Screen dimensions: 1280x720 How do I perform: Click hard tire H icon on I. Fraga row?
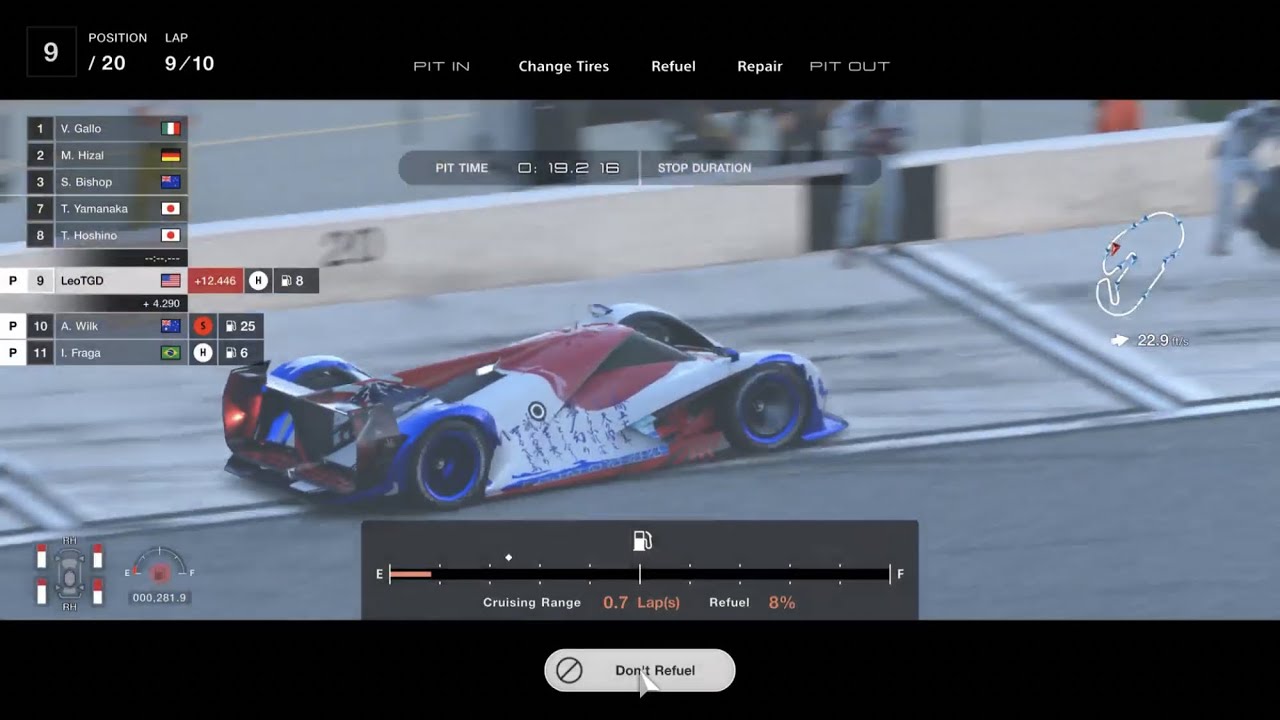[x=203, y=353]
